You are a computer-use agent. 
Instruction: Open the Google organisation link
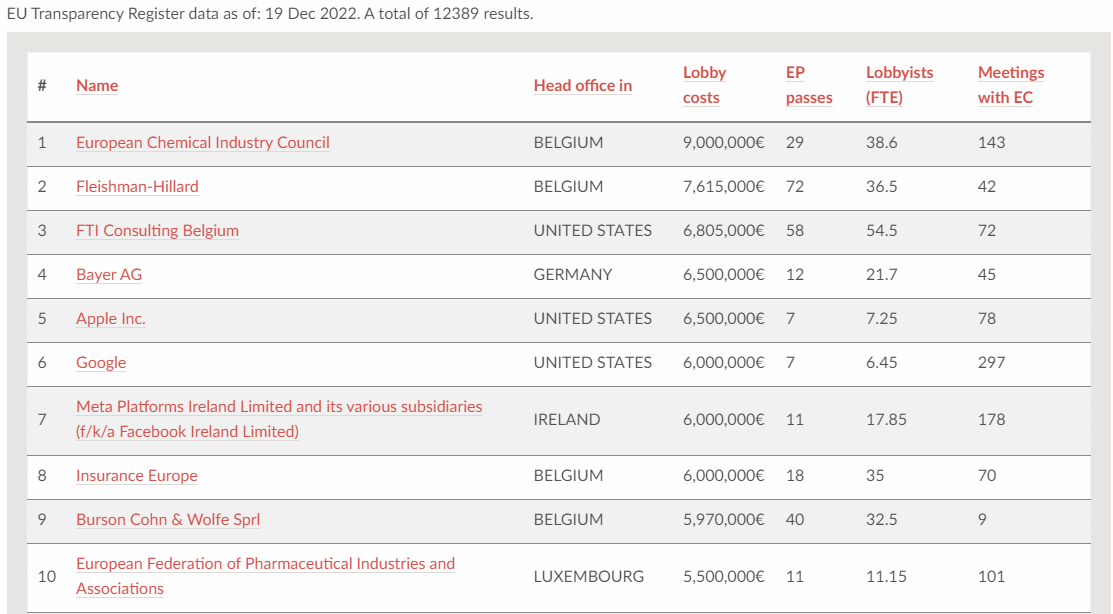point(101,363)
